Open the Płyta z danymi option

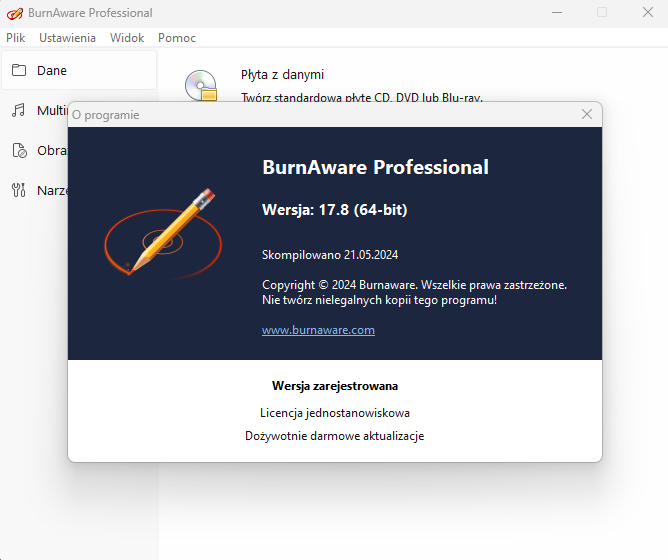282,75
